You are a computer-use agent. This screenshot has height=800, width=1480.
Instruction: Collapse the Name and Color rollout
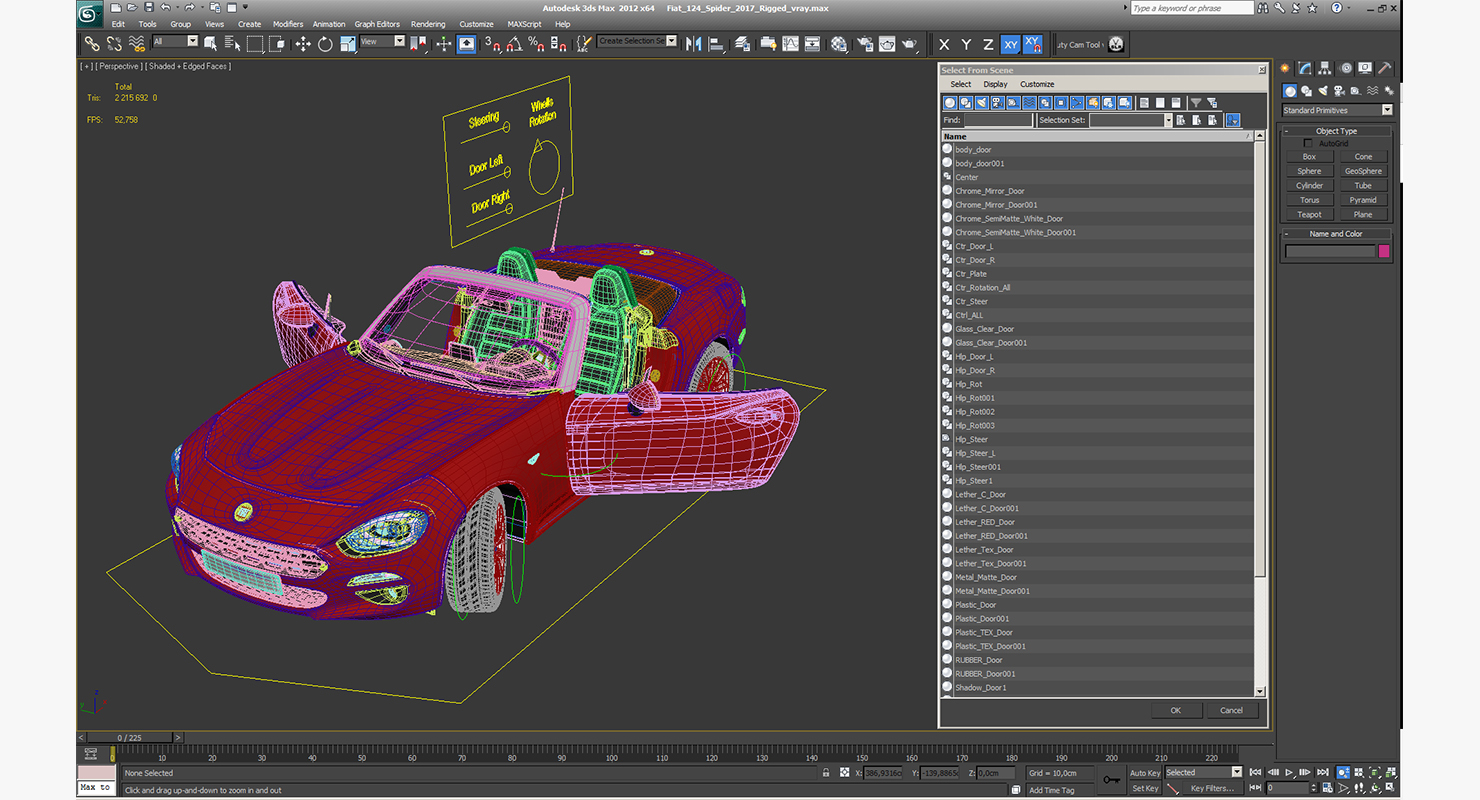(x=1337, y=234)
